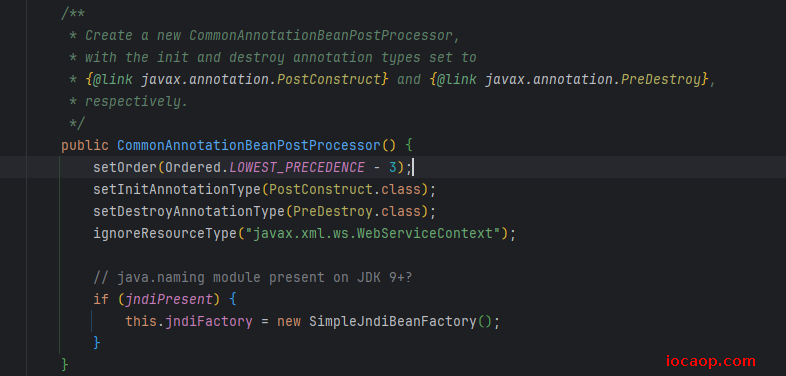Click the Ordered class reference
The height and width of the screenshot is (376, 786).
pyautogui.click(x=193, y=167)
